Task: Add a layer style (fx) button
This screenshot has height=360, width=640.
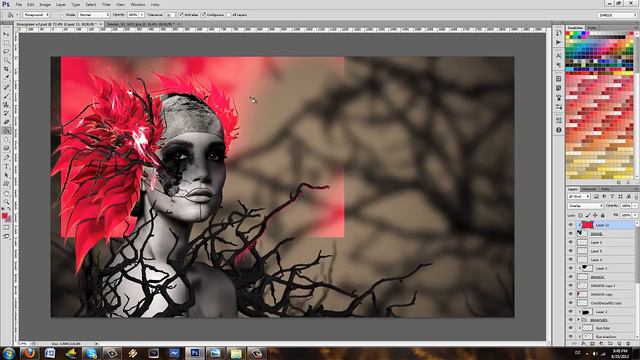Action: 584,344
